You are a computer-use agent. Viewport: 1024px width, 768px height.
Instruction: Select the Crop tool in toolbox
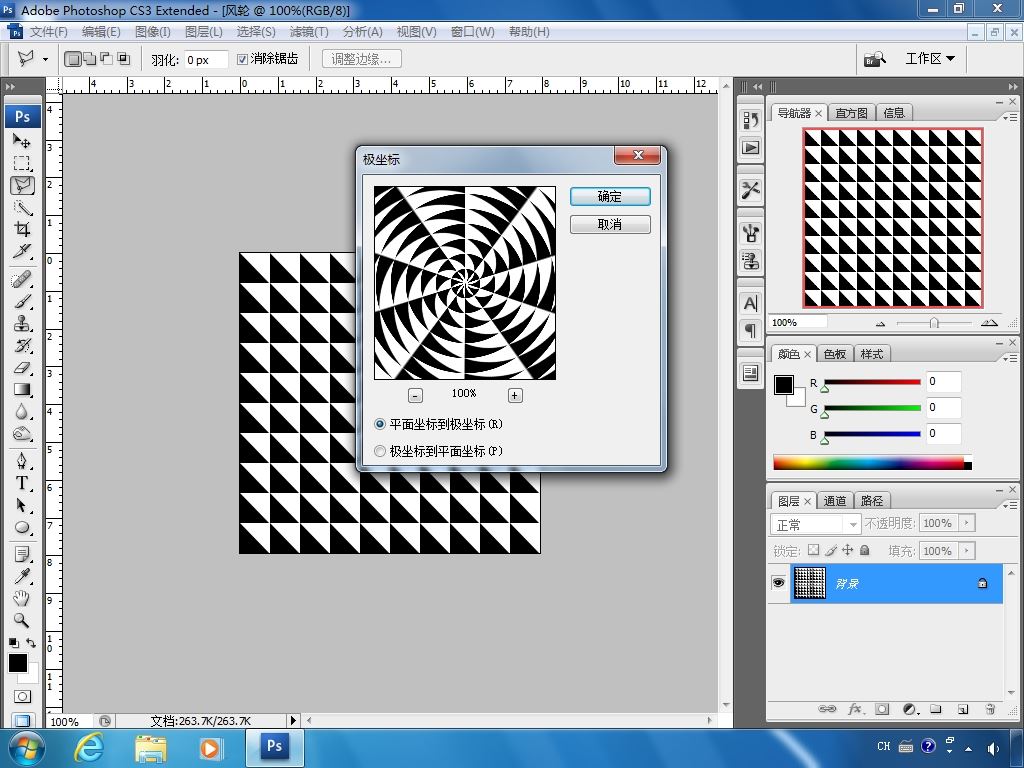coord(22,230)
